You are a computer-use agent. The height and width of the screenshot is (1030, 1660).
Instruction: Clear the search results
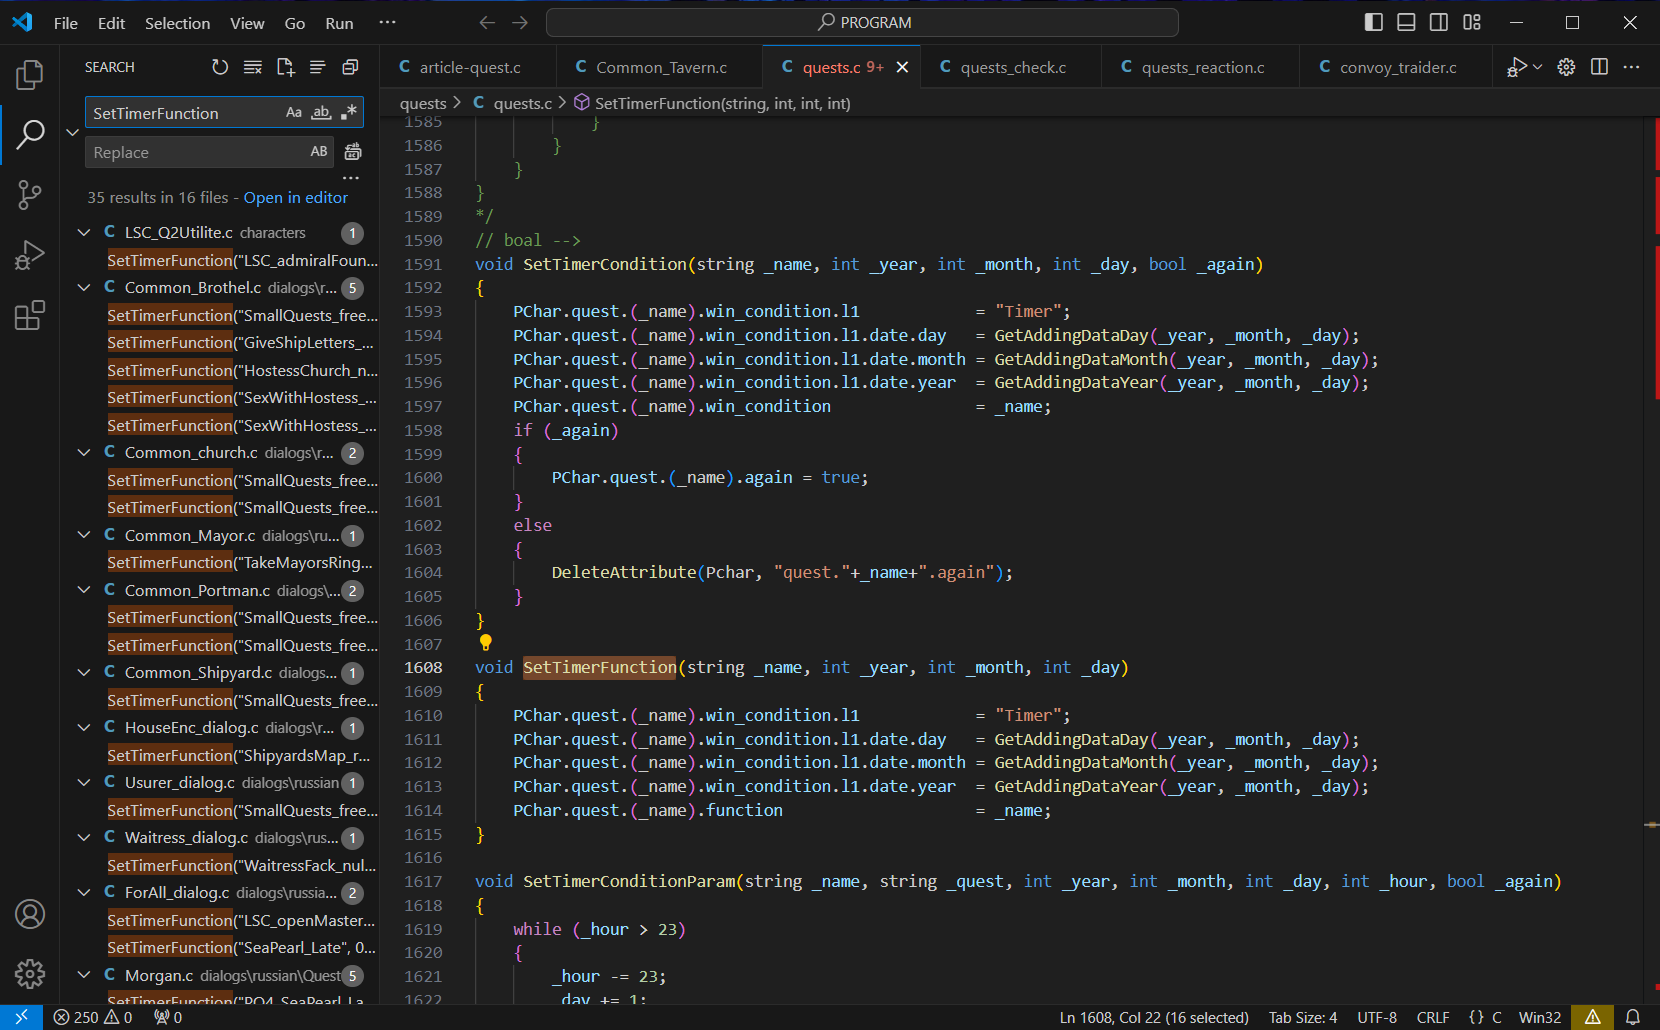coord(253,67)
